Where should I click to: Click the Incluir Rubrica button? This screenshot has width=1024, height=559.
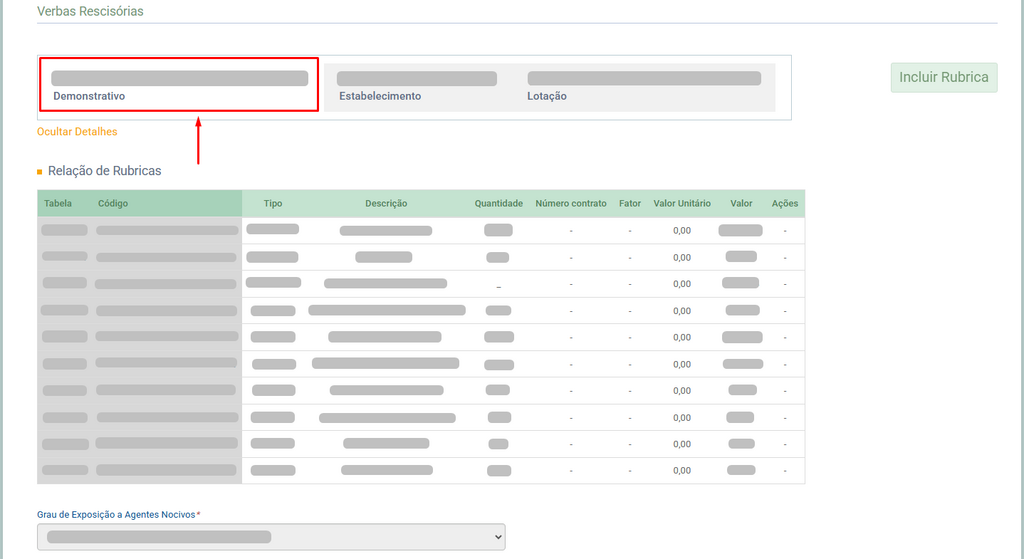[x=943, y=77]
